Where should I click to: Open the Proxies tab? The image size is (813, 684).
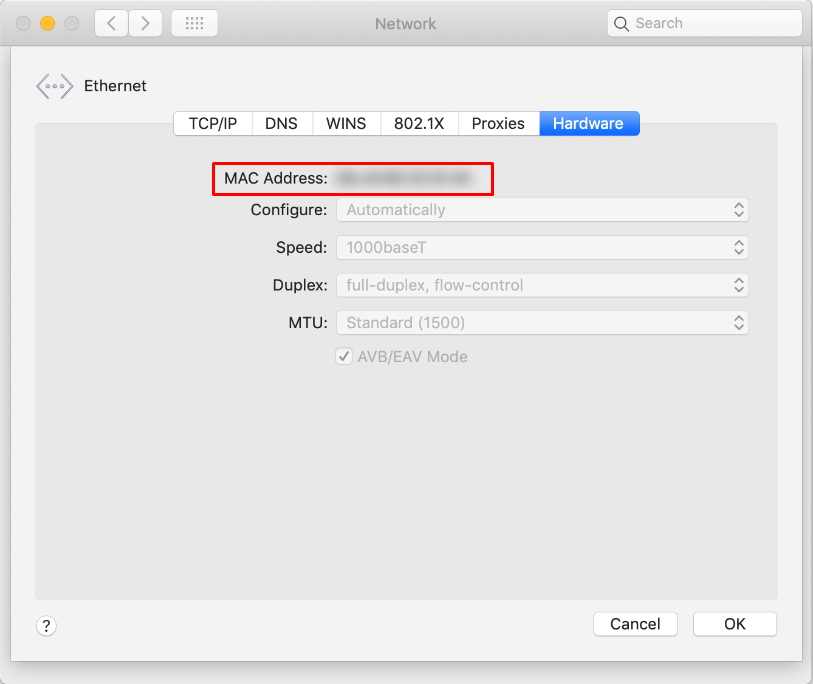point(498,123)
